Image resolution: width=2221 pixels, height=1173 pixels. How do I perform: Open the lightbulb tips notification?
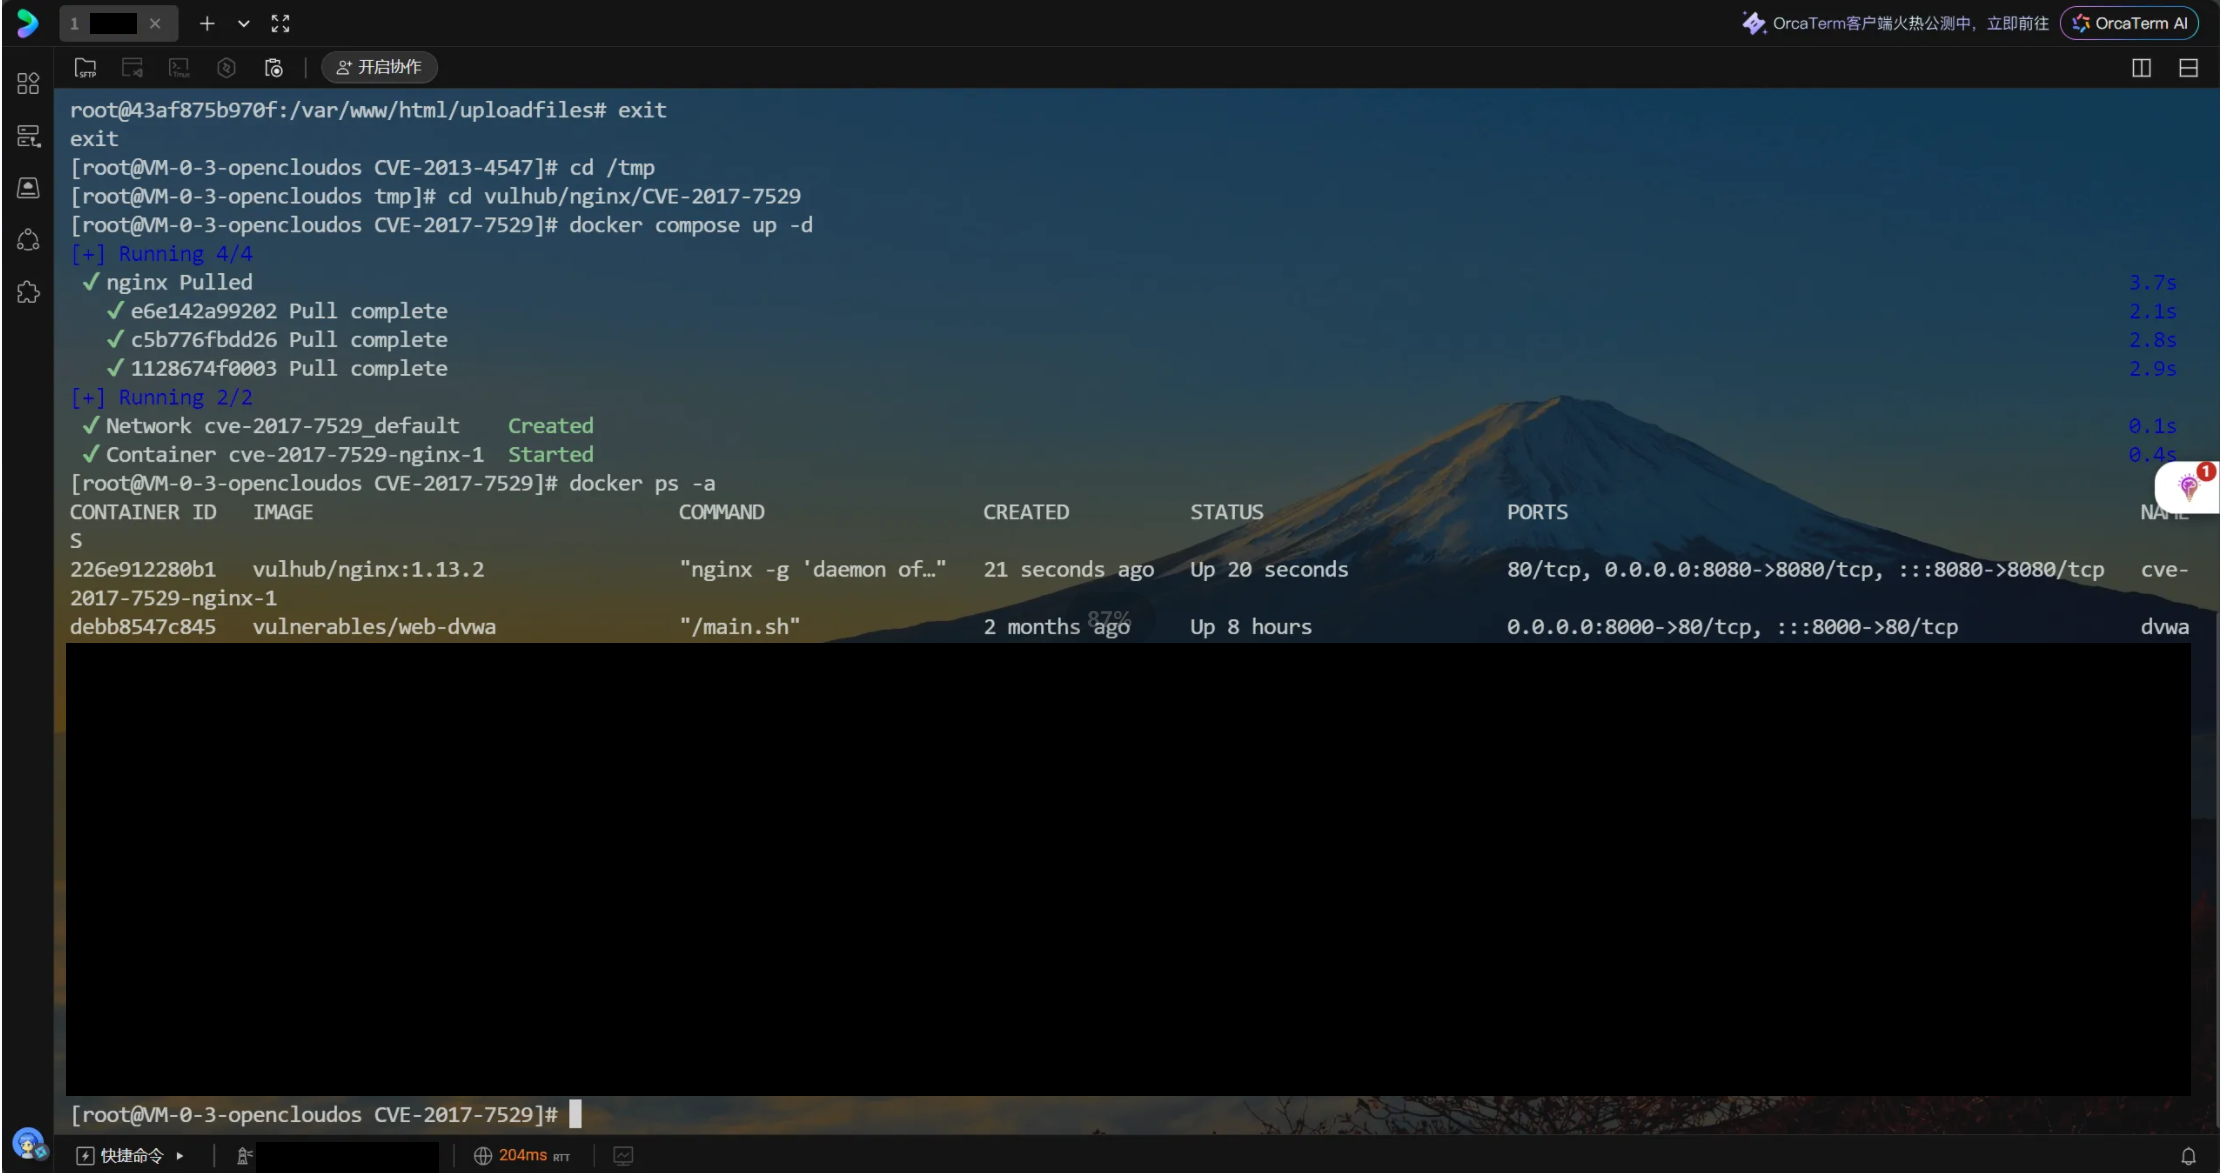click(x=2188, y=487)
